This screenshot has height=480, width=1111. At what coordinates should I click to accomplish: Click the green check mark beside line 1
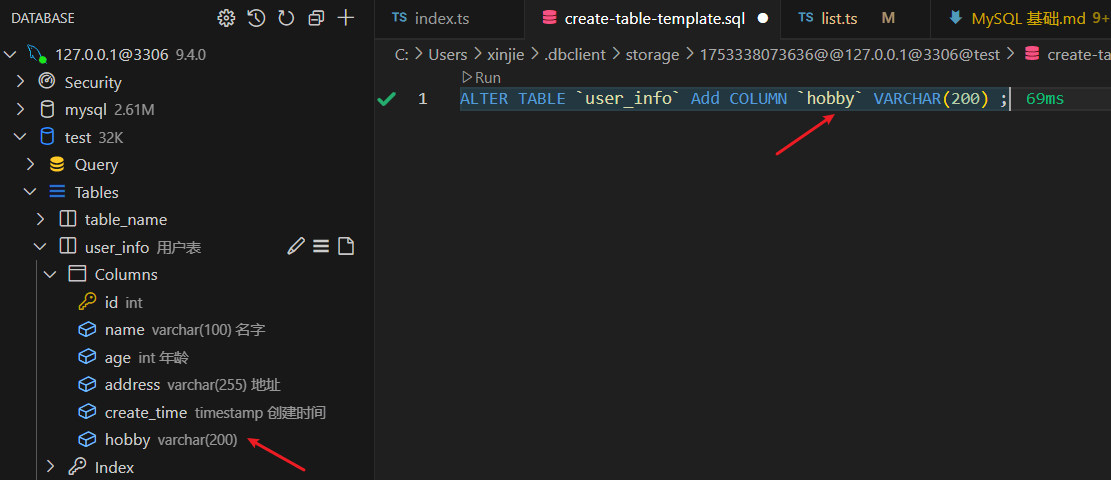point(386,99)
